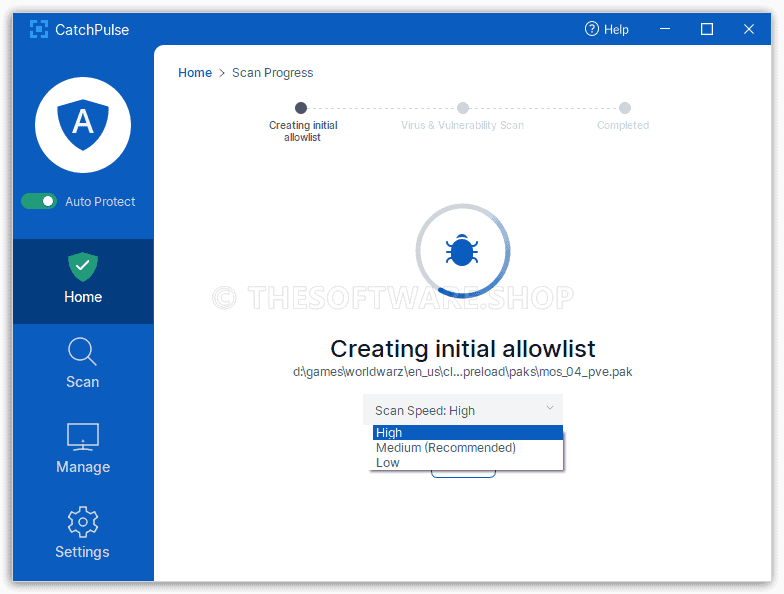Click the Completed step marker
Viewport: 784px width, 594px height.
(x=625, y=108)
